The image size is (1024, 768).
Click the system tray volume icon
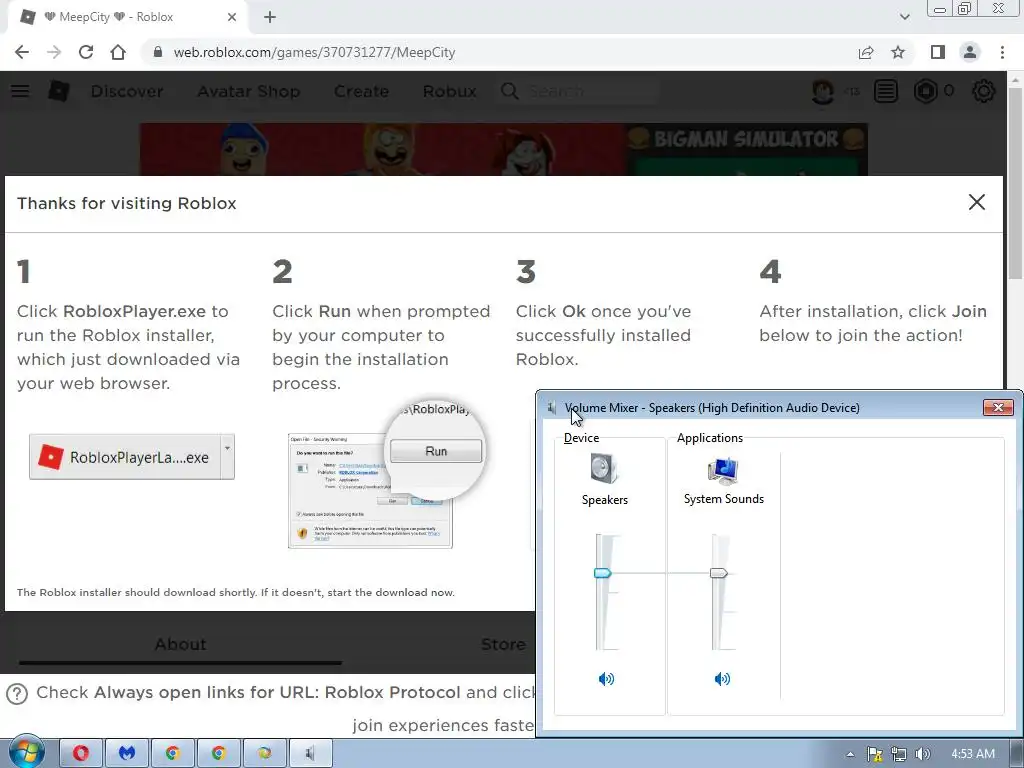923,754
